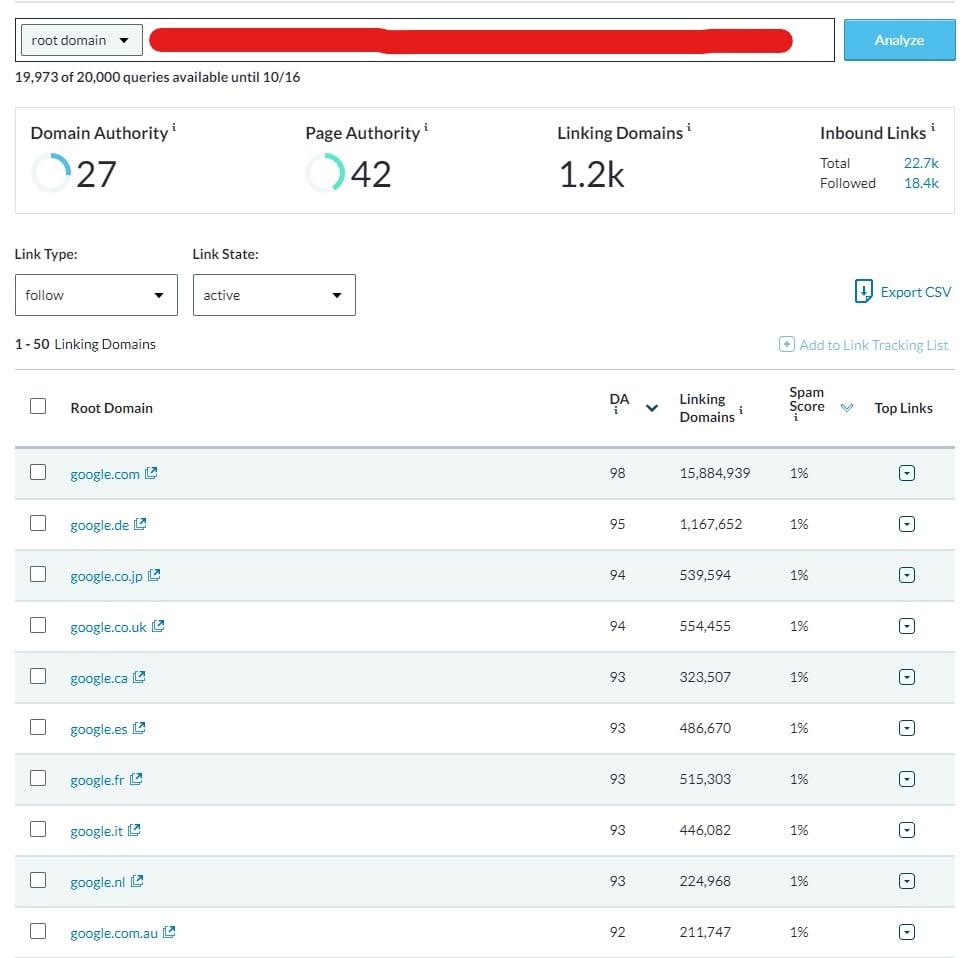966x958 pixels.
Task: Click the Page Authority info icon
Action: (427, 125)
